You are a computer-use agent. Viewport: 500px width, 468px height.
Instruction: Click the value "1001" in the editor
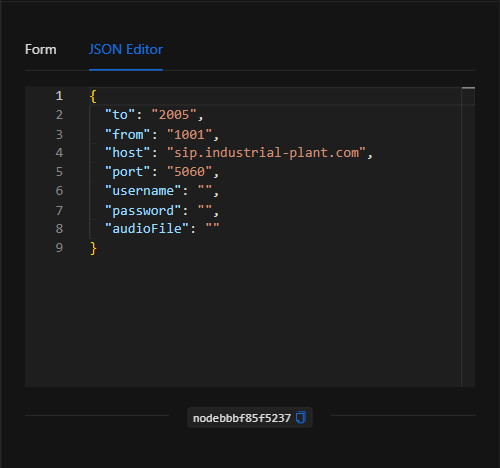(189, 135)
